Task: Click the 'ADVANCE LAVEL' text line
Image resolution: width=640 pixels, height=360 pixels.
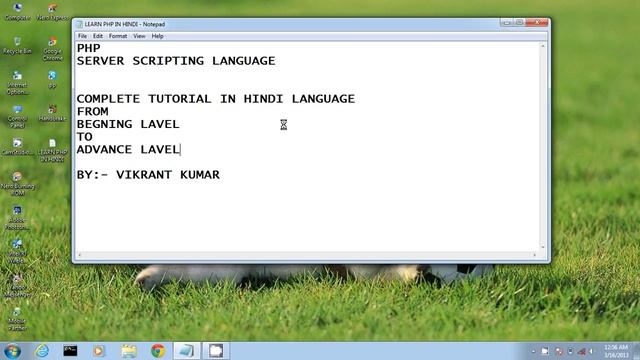Action: pyautogui.click(x=128, y=149)
